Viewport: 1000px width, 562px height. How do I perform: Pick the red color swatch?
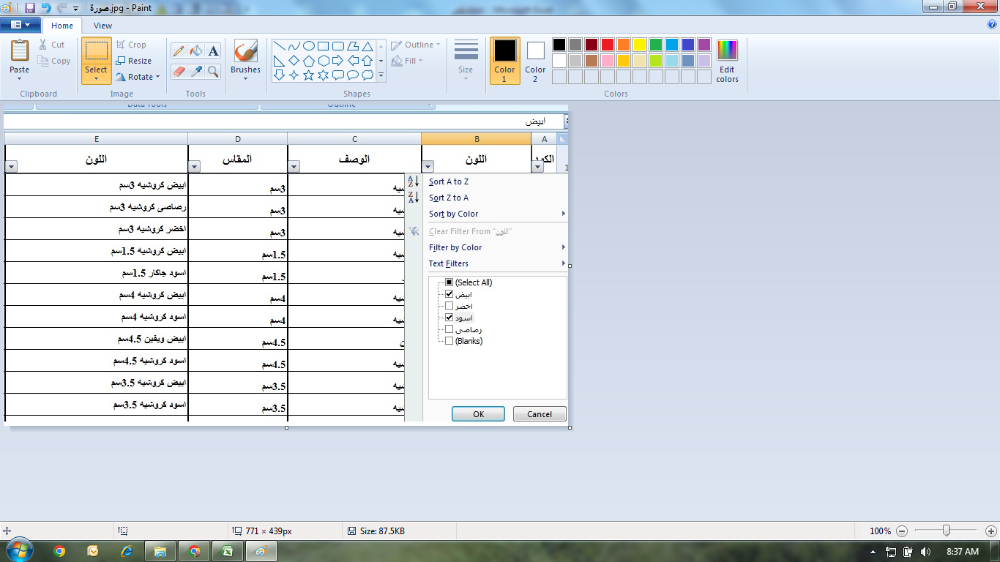pyautogui.click(x=607, y=45)
